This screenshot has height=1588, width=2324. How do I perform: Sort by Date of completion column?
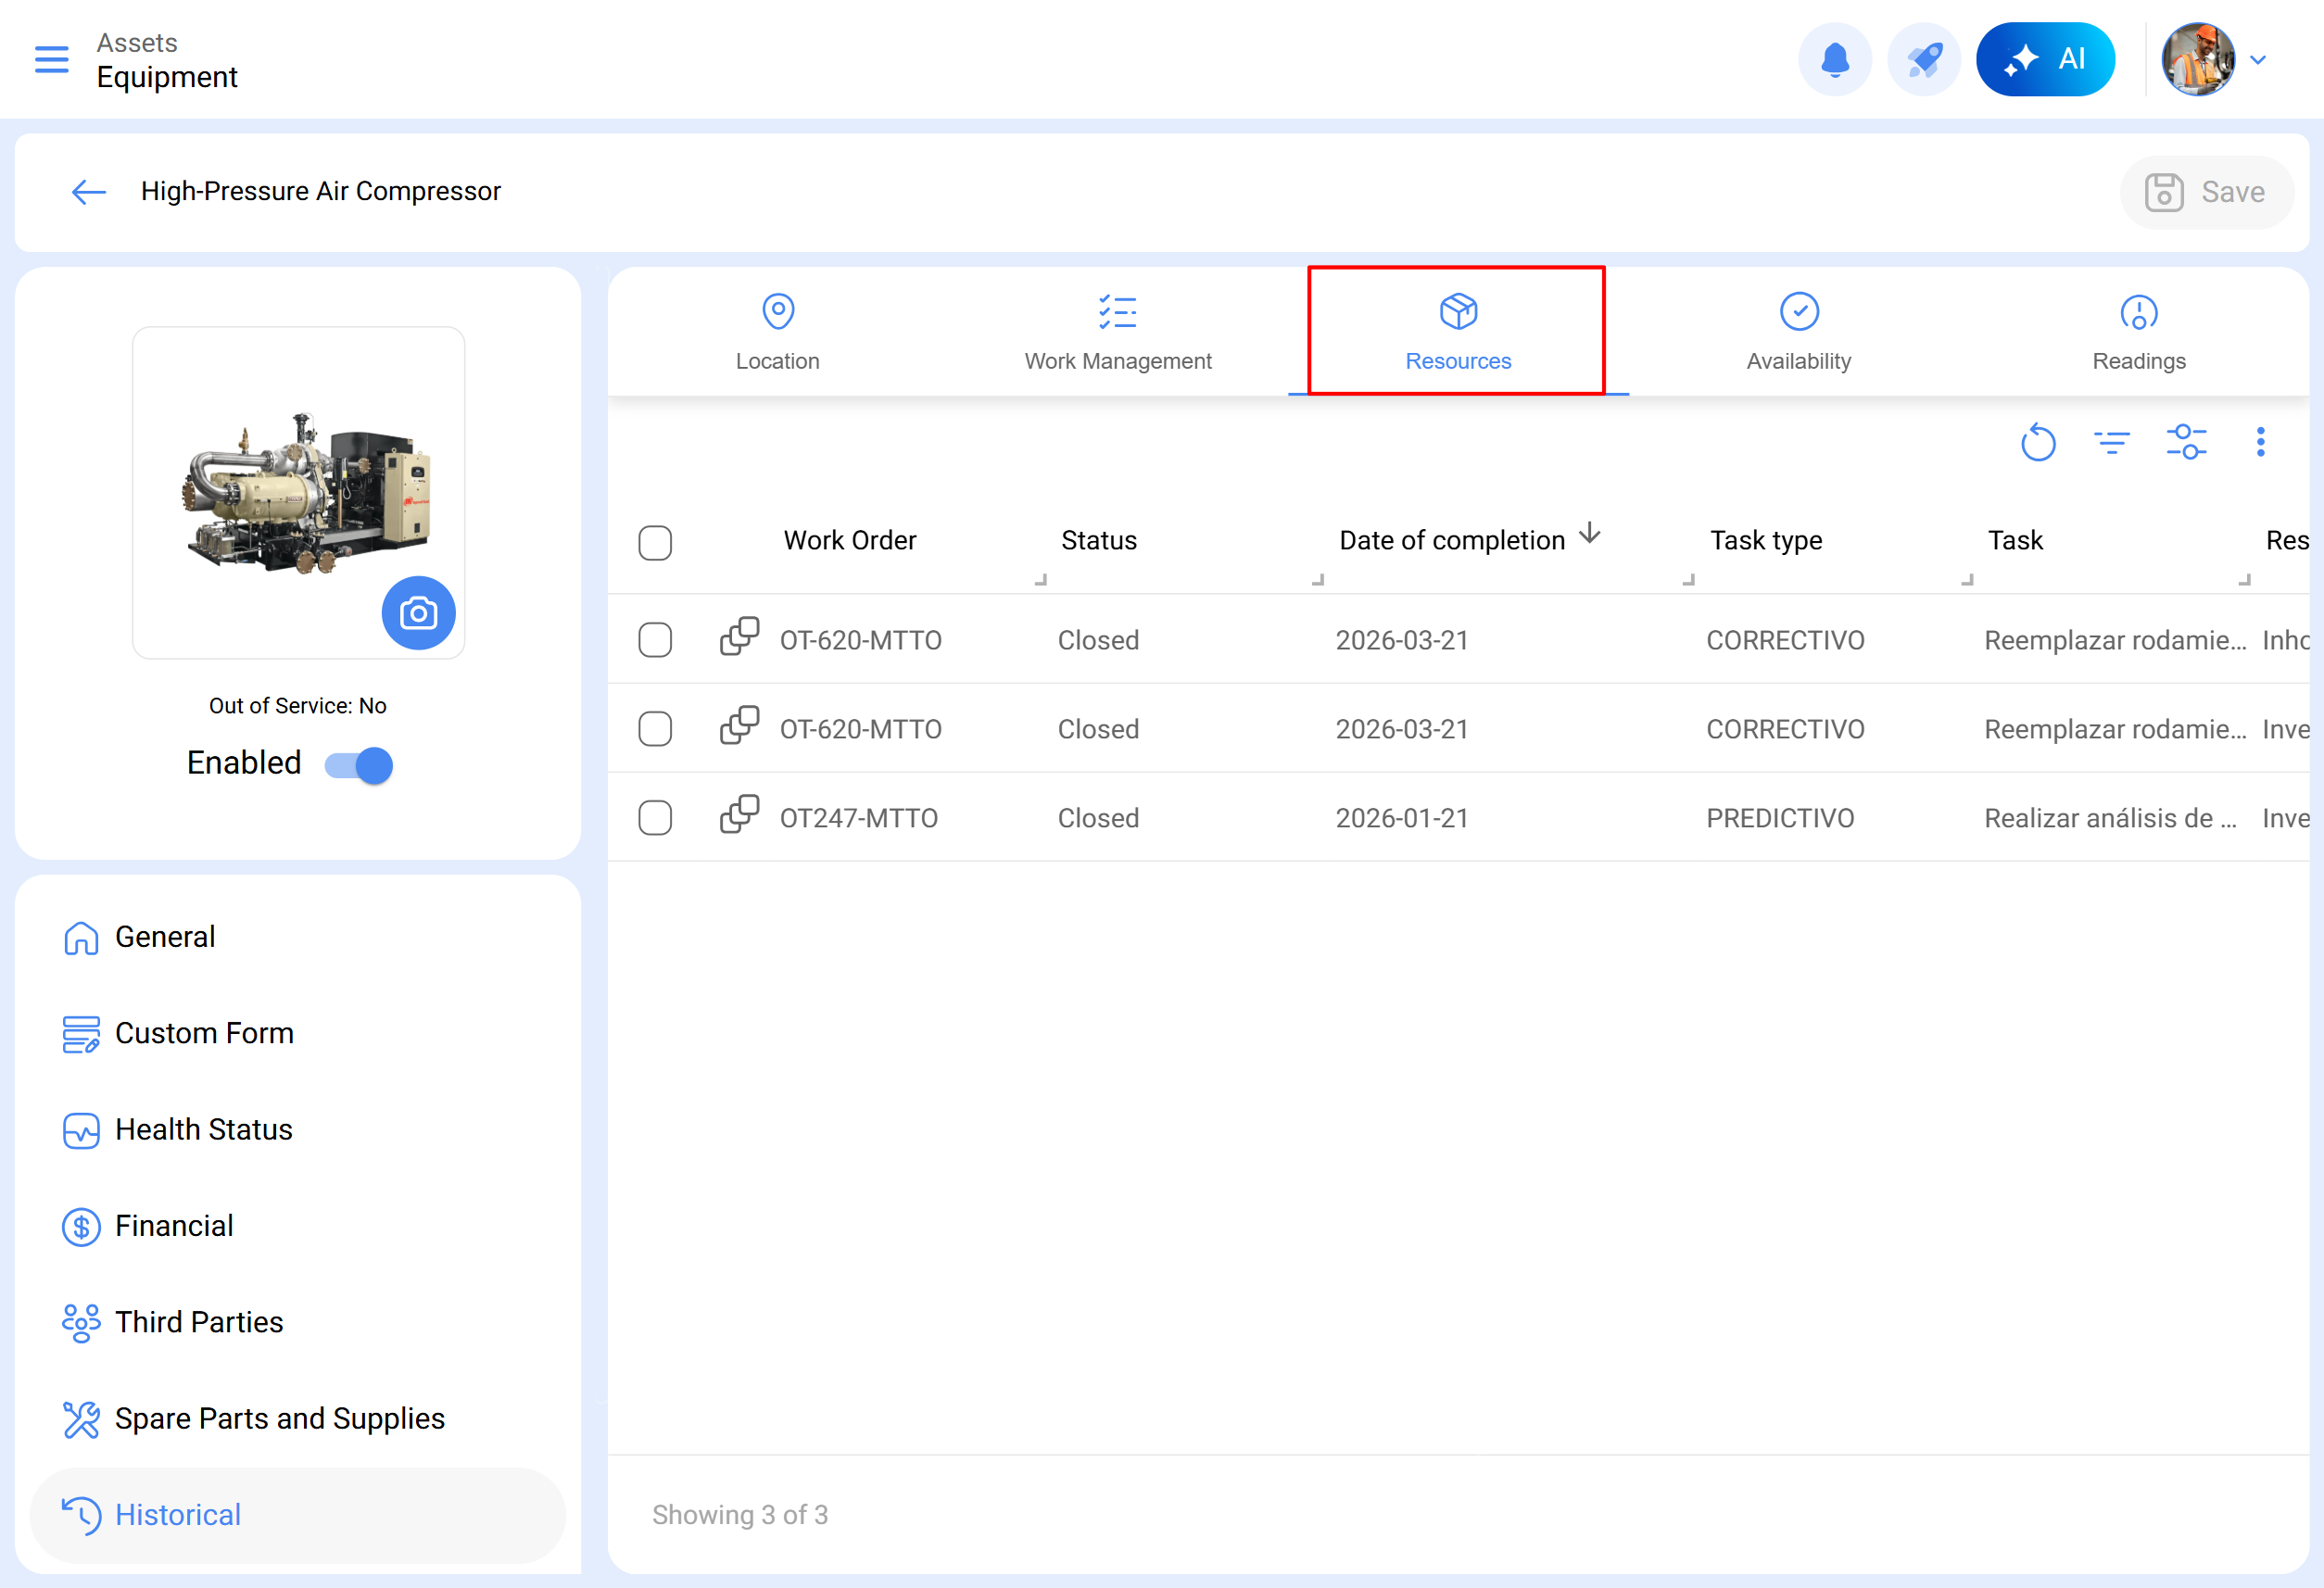coord(1452,540)
